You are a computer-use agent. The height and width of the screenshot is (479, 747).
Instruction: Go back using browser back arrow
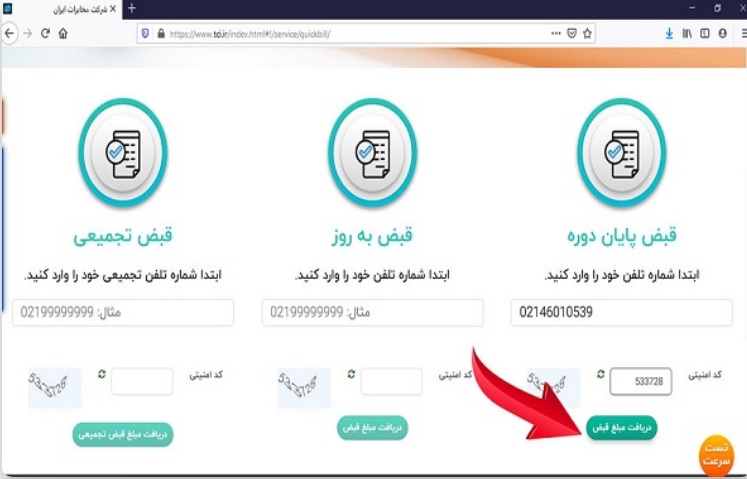[9, 33]
